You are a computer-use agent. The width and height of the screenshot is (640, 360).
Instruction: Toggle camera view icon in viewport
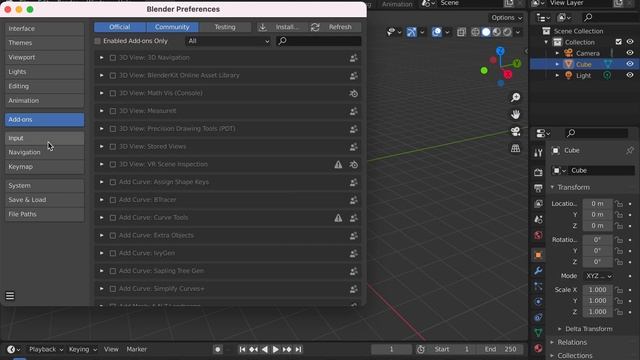point(516,131)
